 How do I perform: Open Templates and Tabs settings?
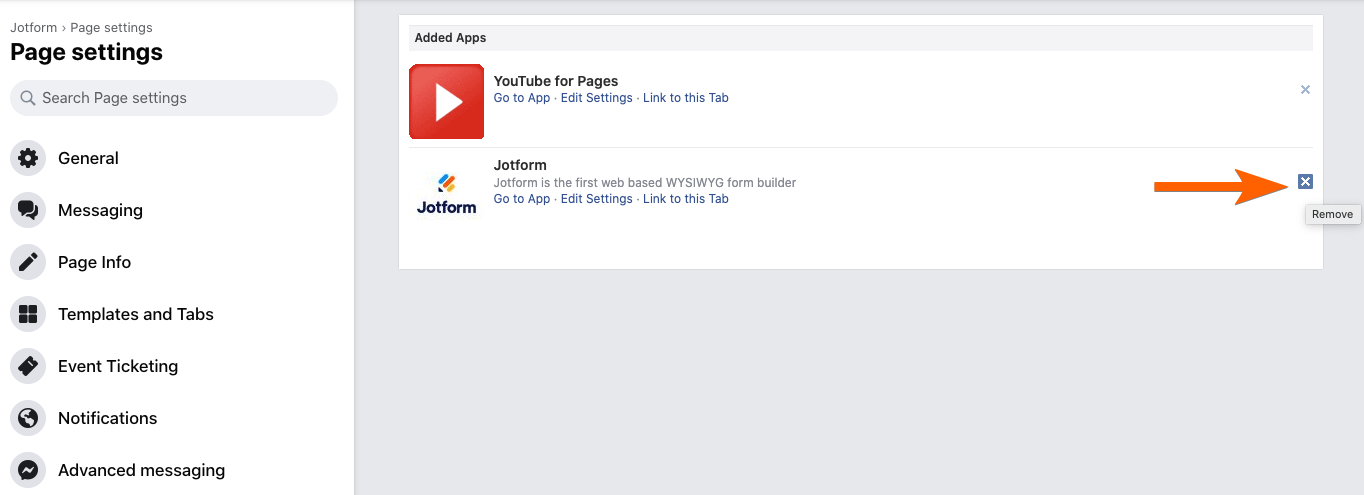(x=136, y=314)
